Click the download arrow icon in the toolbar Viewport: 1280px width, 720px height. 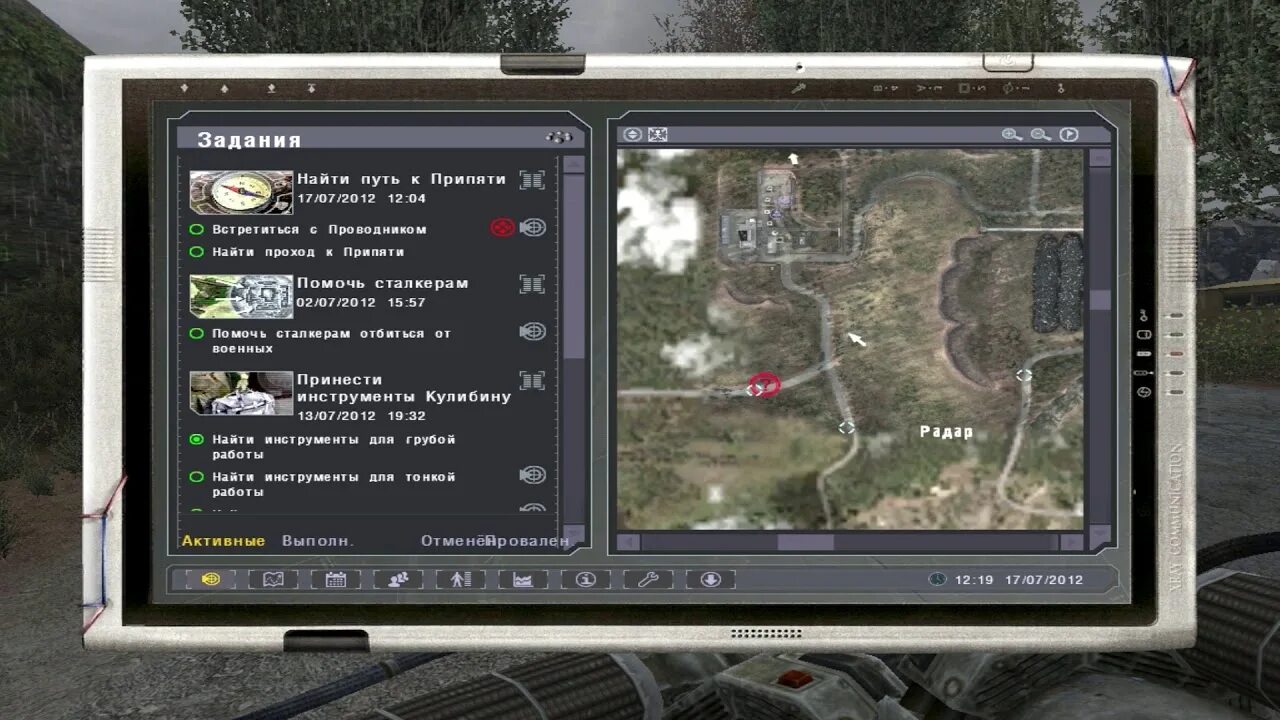(x=711, y=579)
